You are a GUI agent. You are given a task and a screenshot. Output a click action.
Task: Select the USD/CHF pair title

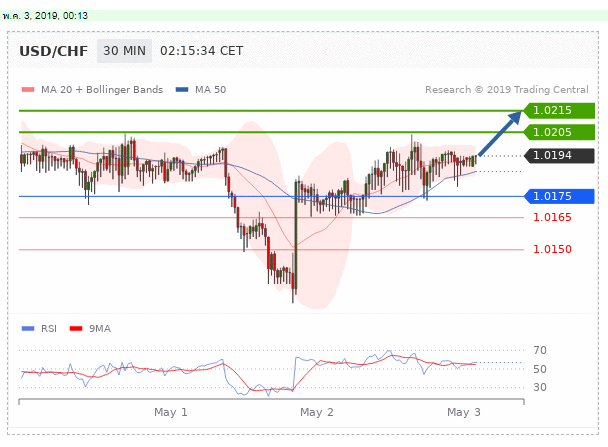(54, 51)
